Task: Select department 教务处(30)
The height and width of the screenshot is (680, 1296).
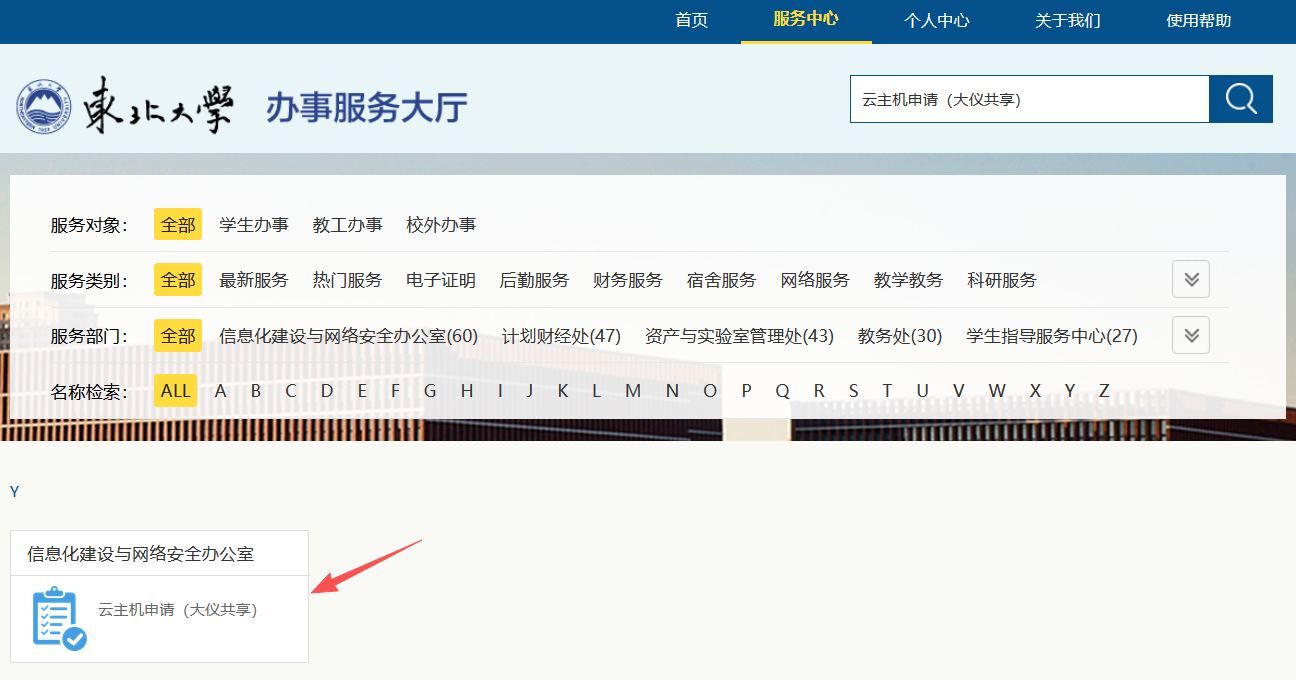Action: point(899,336)
